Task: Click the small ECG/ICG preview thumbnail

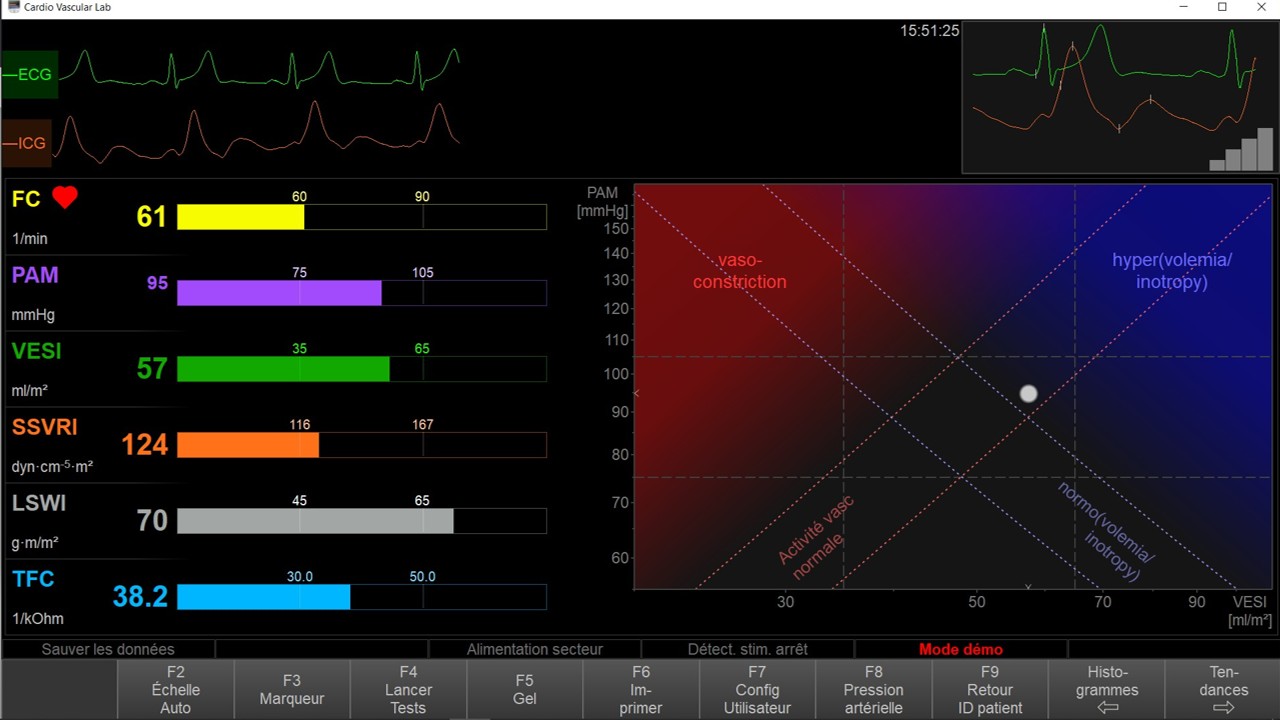Action: tap(1118, 95)
